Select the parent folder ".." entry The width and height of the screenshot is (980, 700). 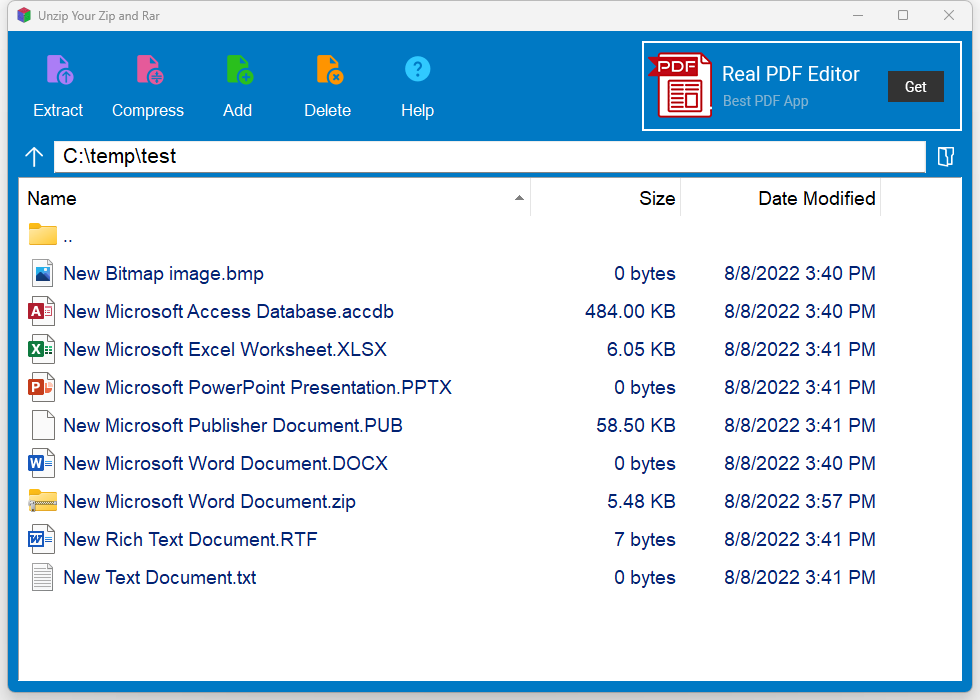(67, 236)
